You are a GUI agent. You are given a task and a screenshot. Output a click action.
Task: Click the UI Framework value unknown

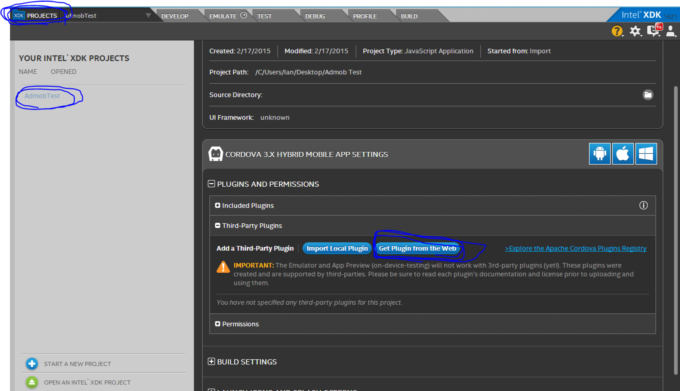[275, 117]
